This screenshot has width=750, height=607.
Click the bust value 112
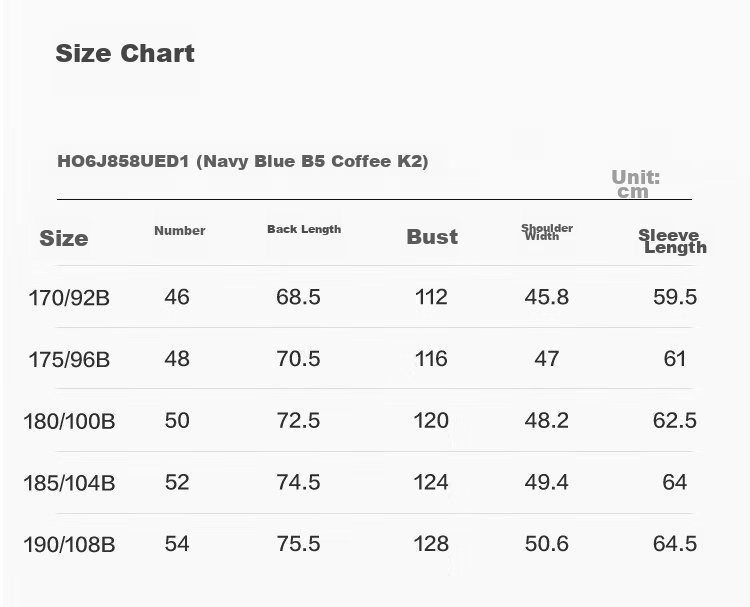431,297
